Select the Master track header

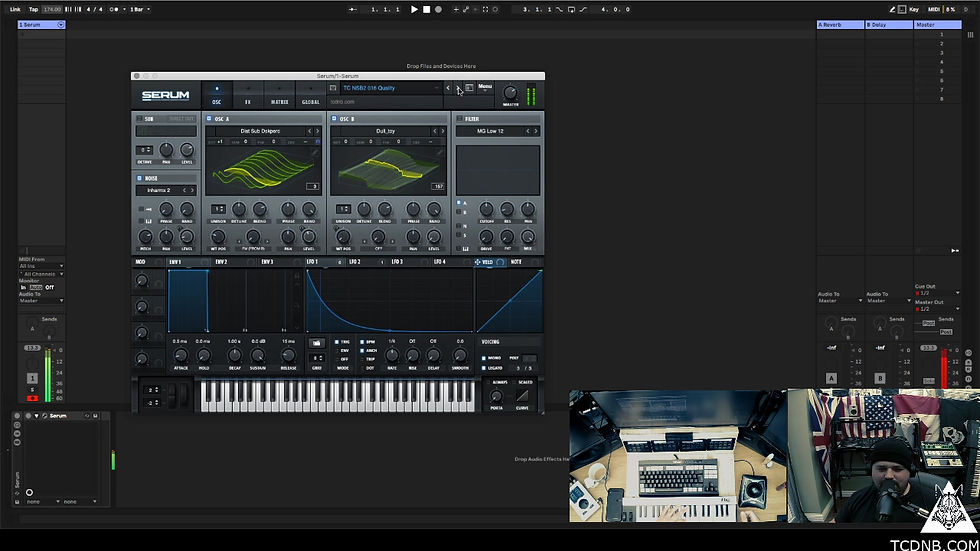[938, 24]
